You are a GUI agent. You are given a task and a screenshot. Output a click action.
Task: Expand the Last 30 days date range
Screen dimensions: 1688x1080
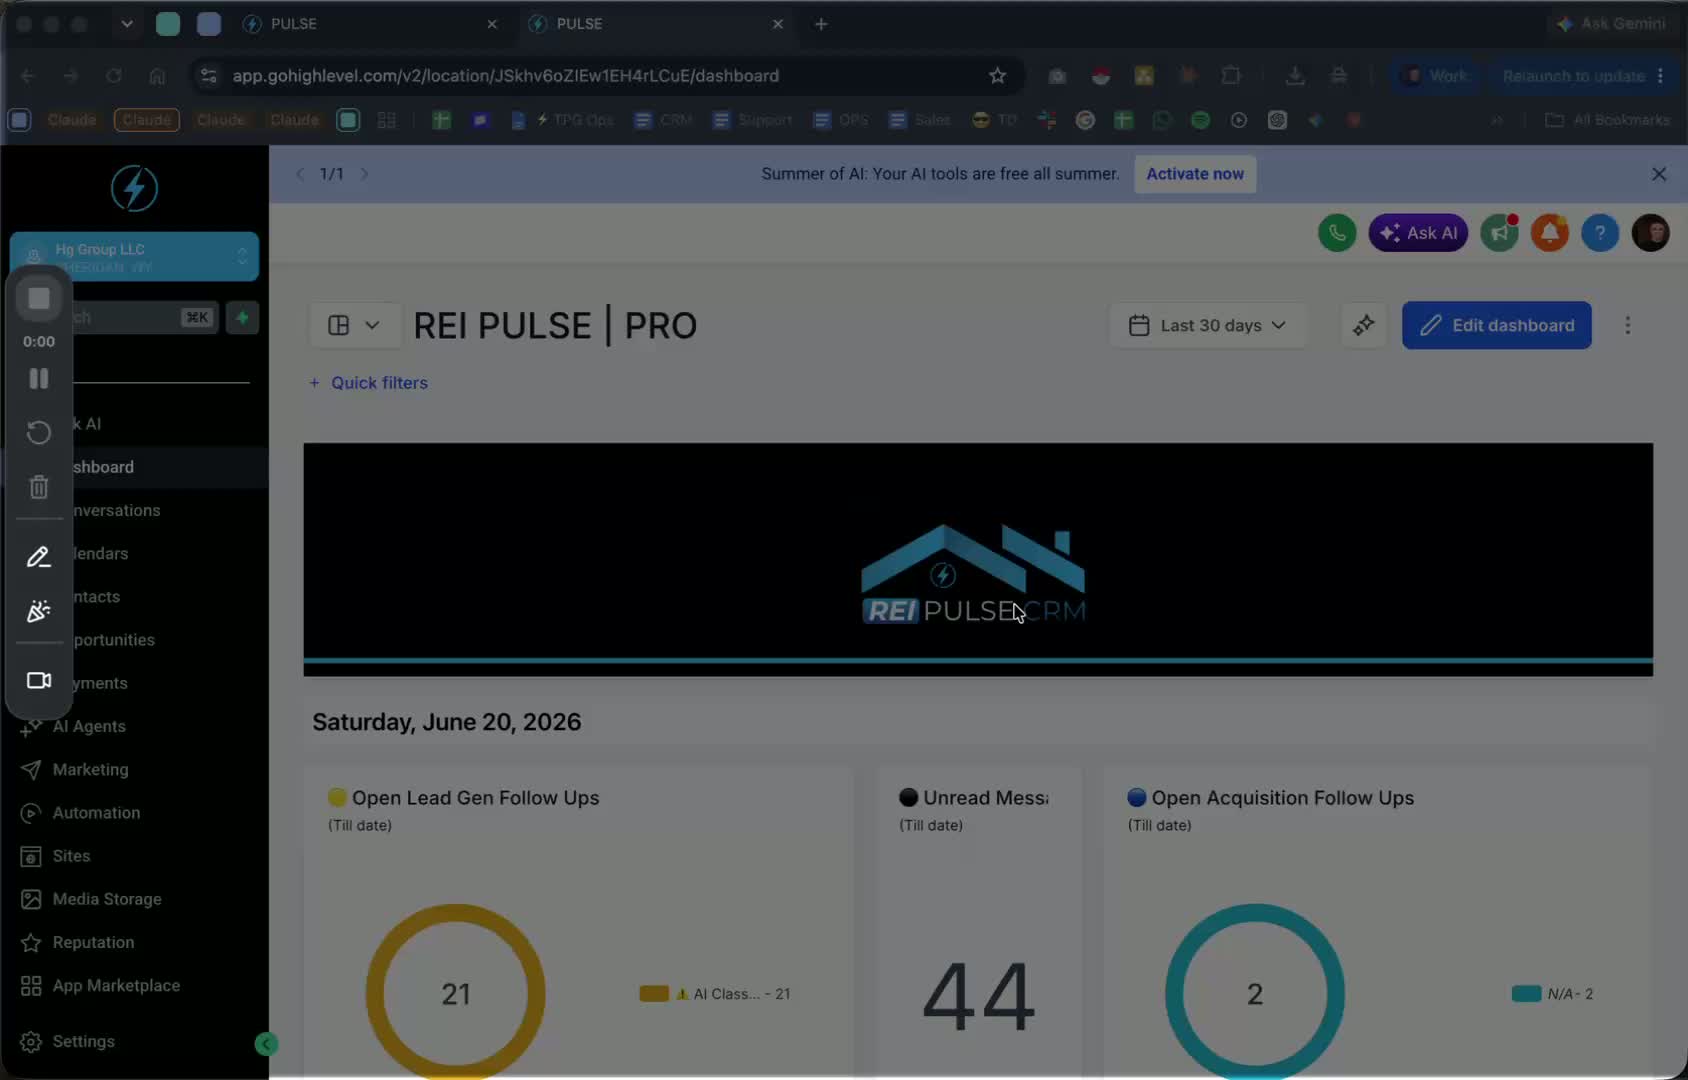tap(1207, 326)
